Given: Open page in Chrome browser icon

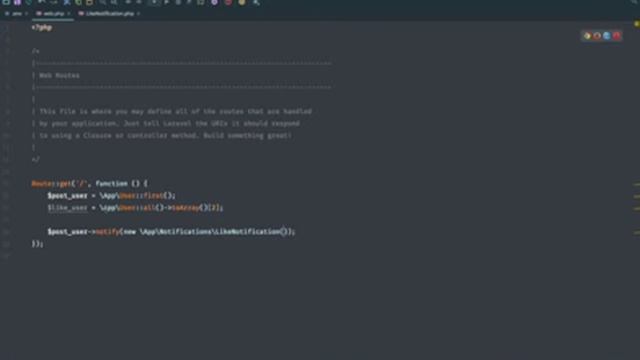Looking at the screenshot, I should [x=587, y=36].
